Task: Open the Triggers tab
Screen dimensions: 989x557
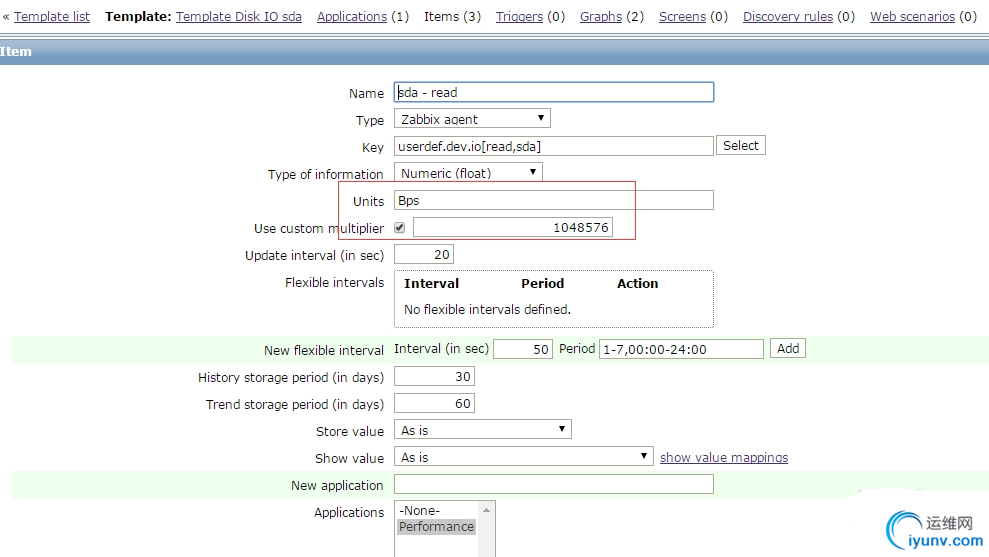Action: [519, 16]
